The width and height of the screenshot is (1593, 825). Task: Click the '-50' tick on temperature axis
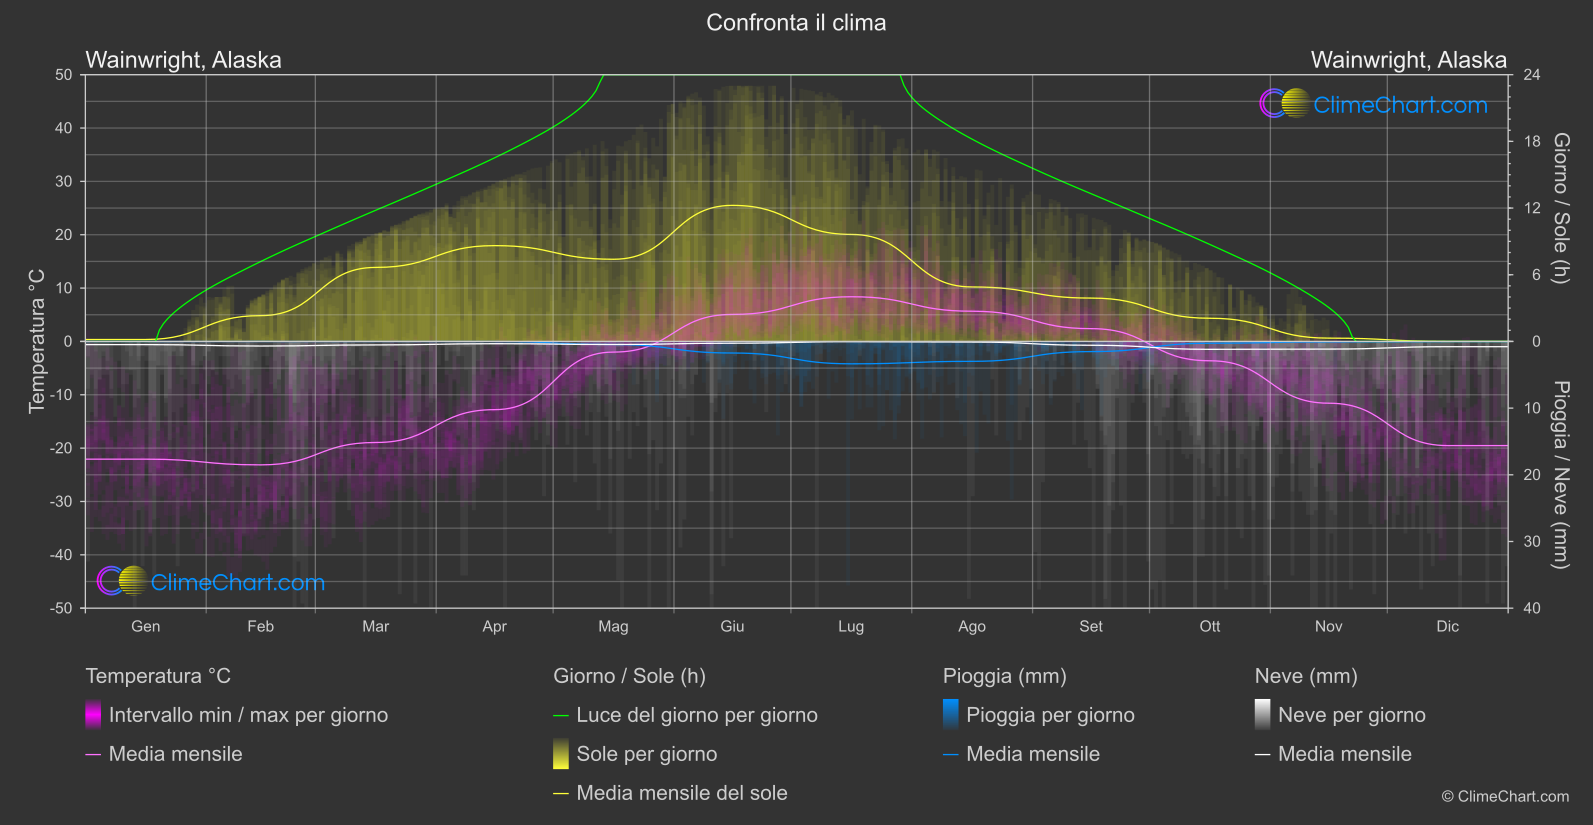(x=62, y=608)
